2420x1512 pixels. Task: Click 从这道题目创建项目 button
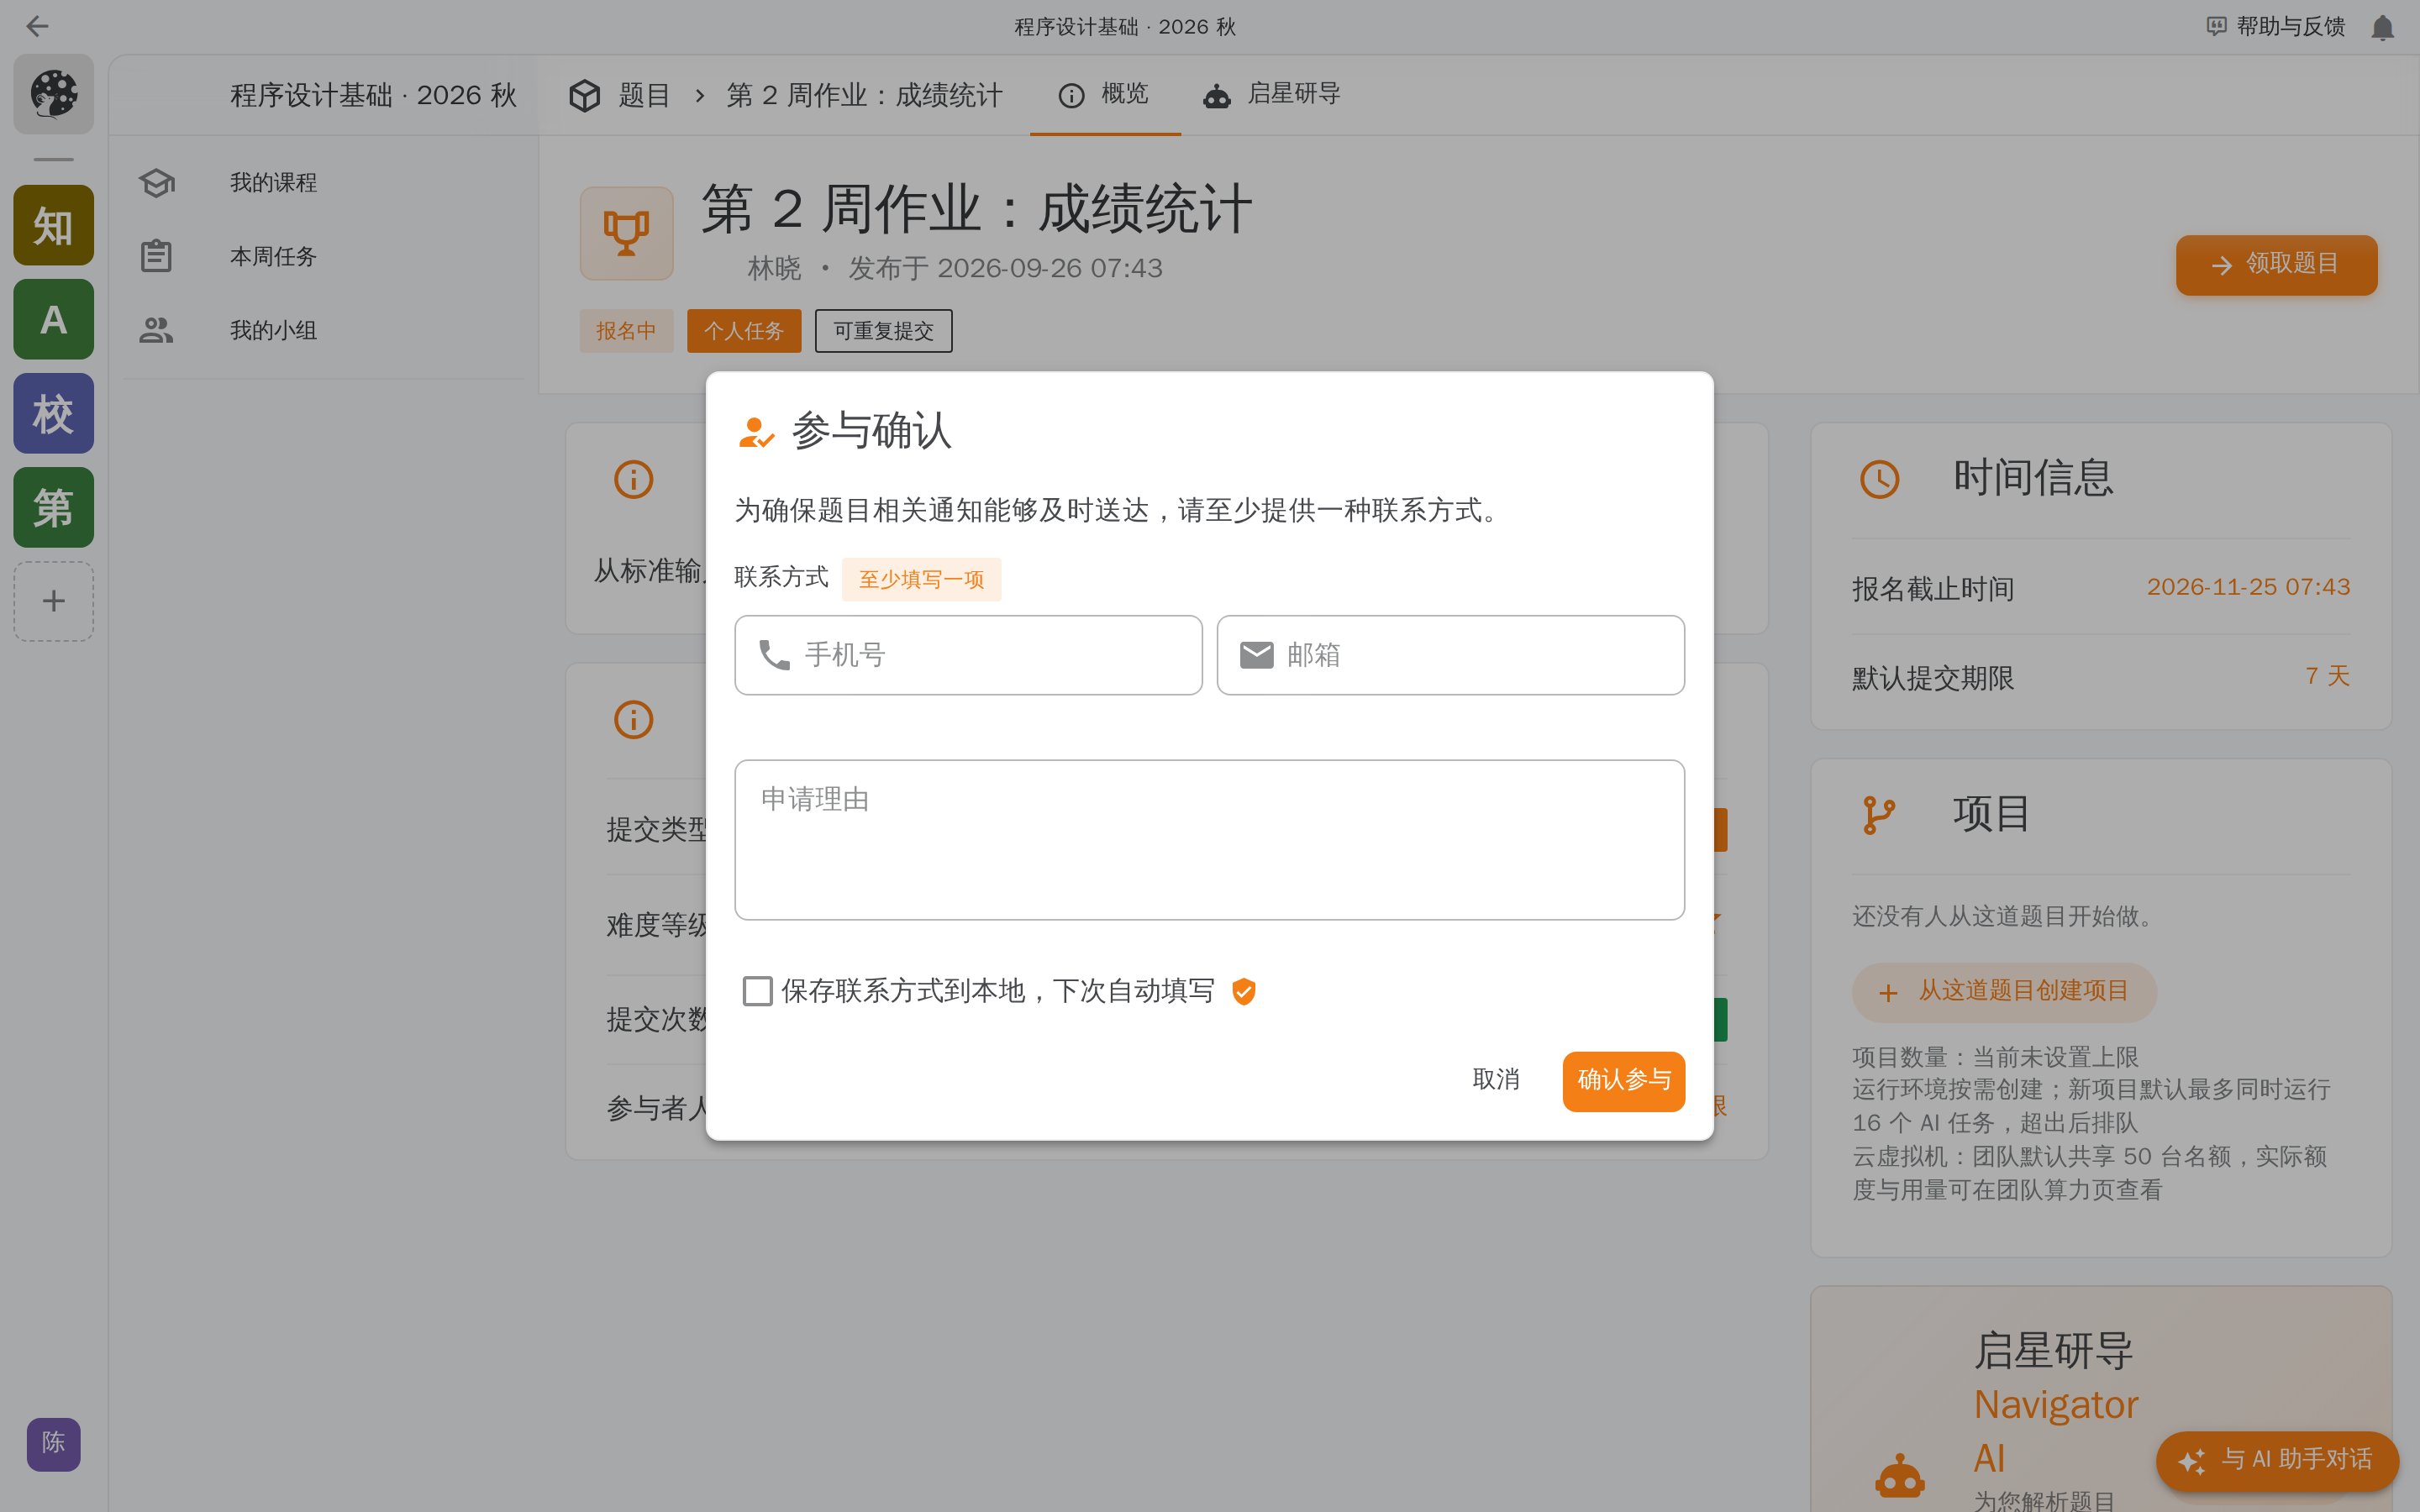(x=2004, y=991)
